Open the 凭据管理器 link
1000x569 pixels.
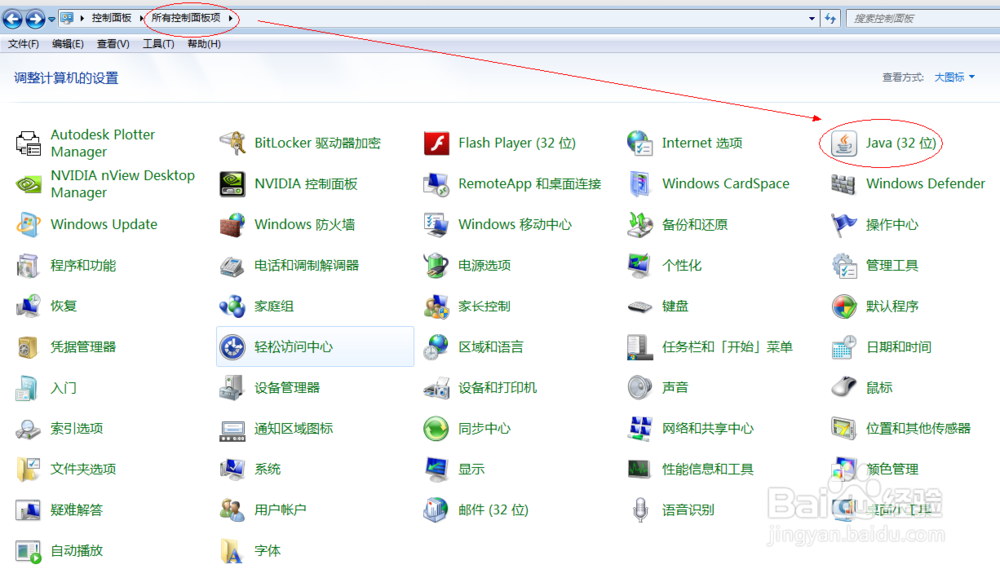click(83, 347)
